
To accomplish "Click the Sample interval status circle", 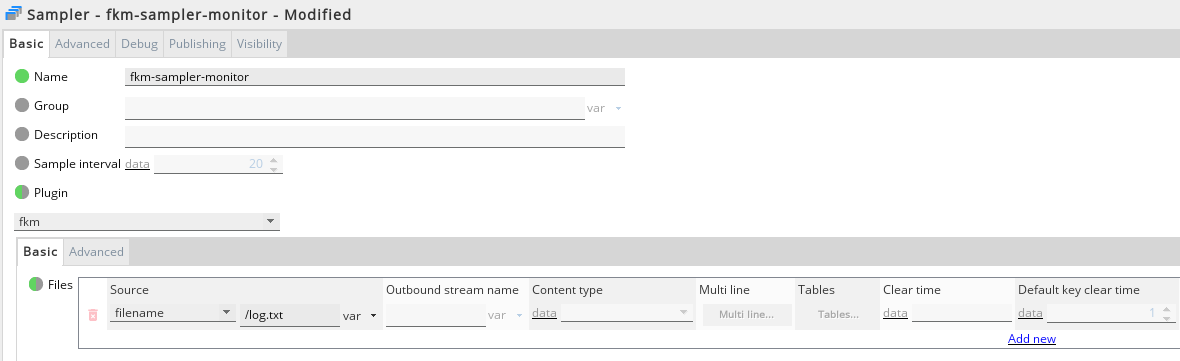I will 22,163.
